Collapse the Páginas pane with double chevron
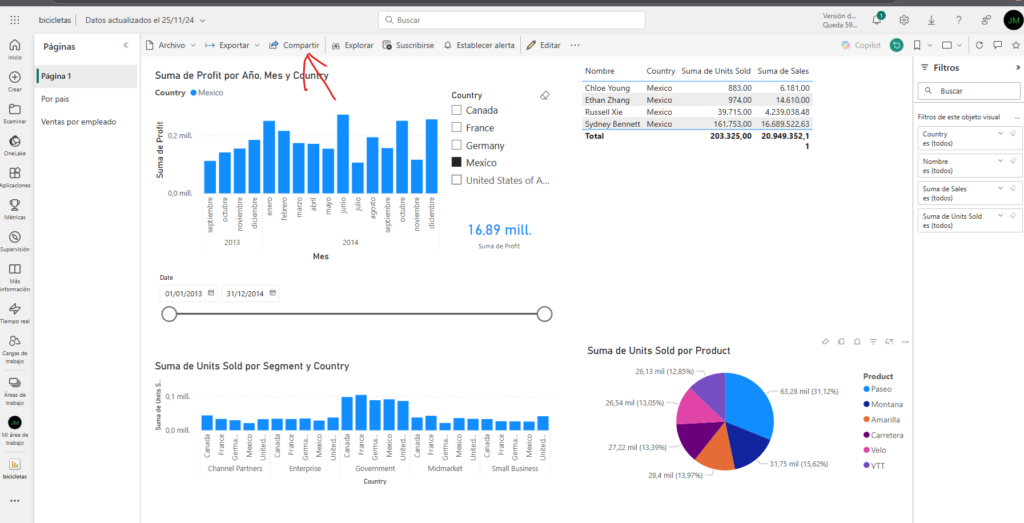1024x523 pixels. point(126,46)
